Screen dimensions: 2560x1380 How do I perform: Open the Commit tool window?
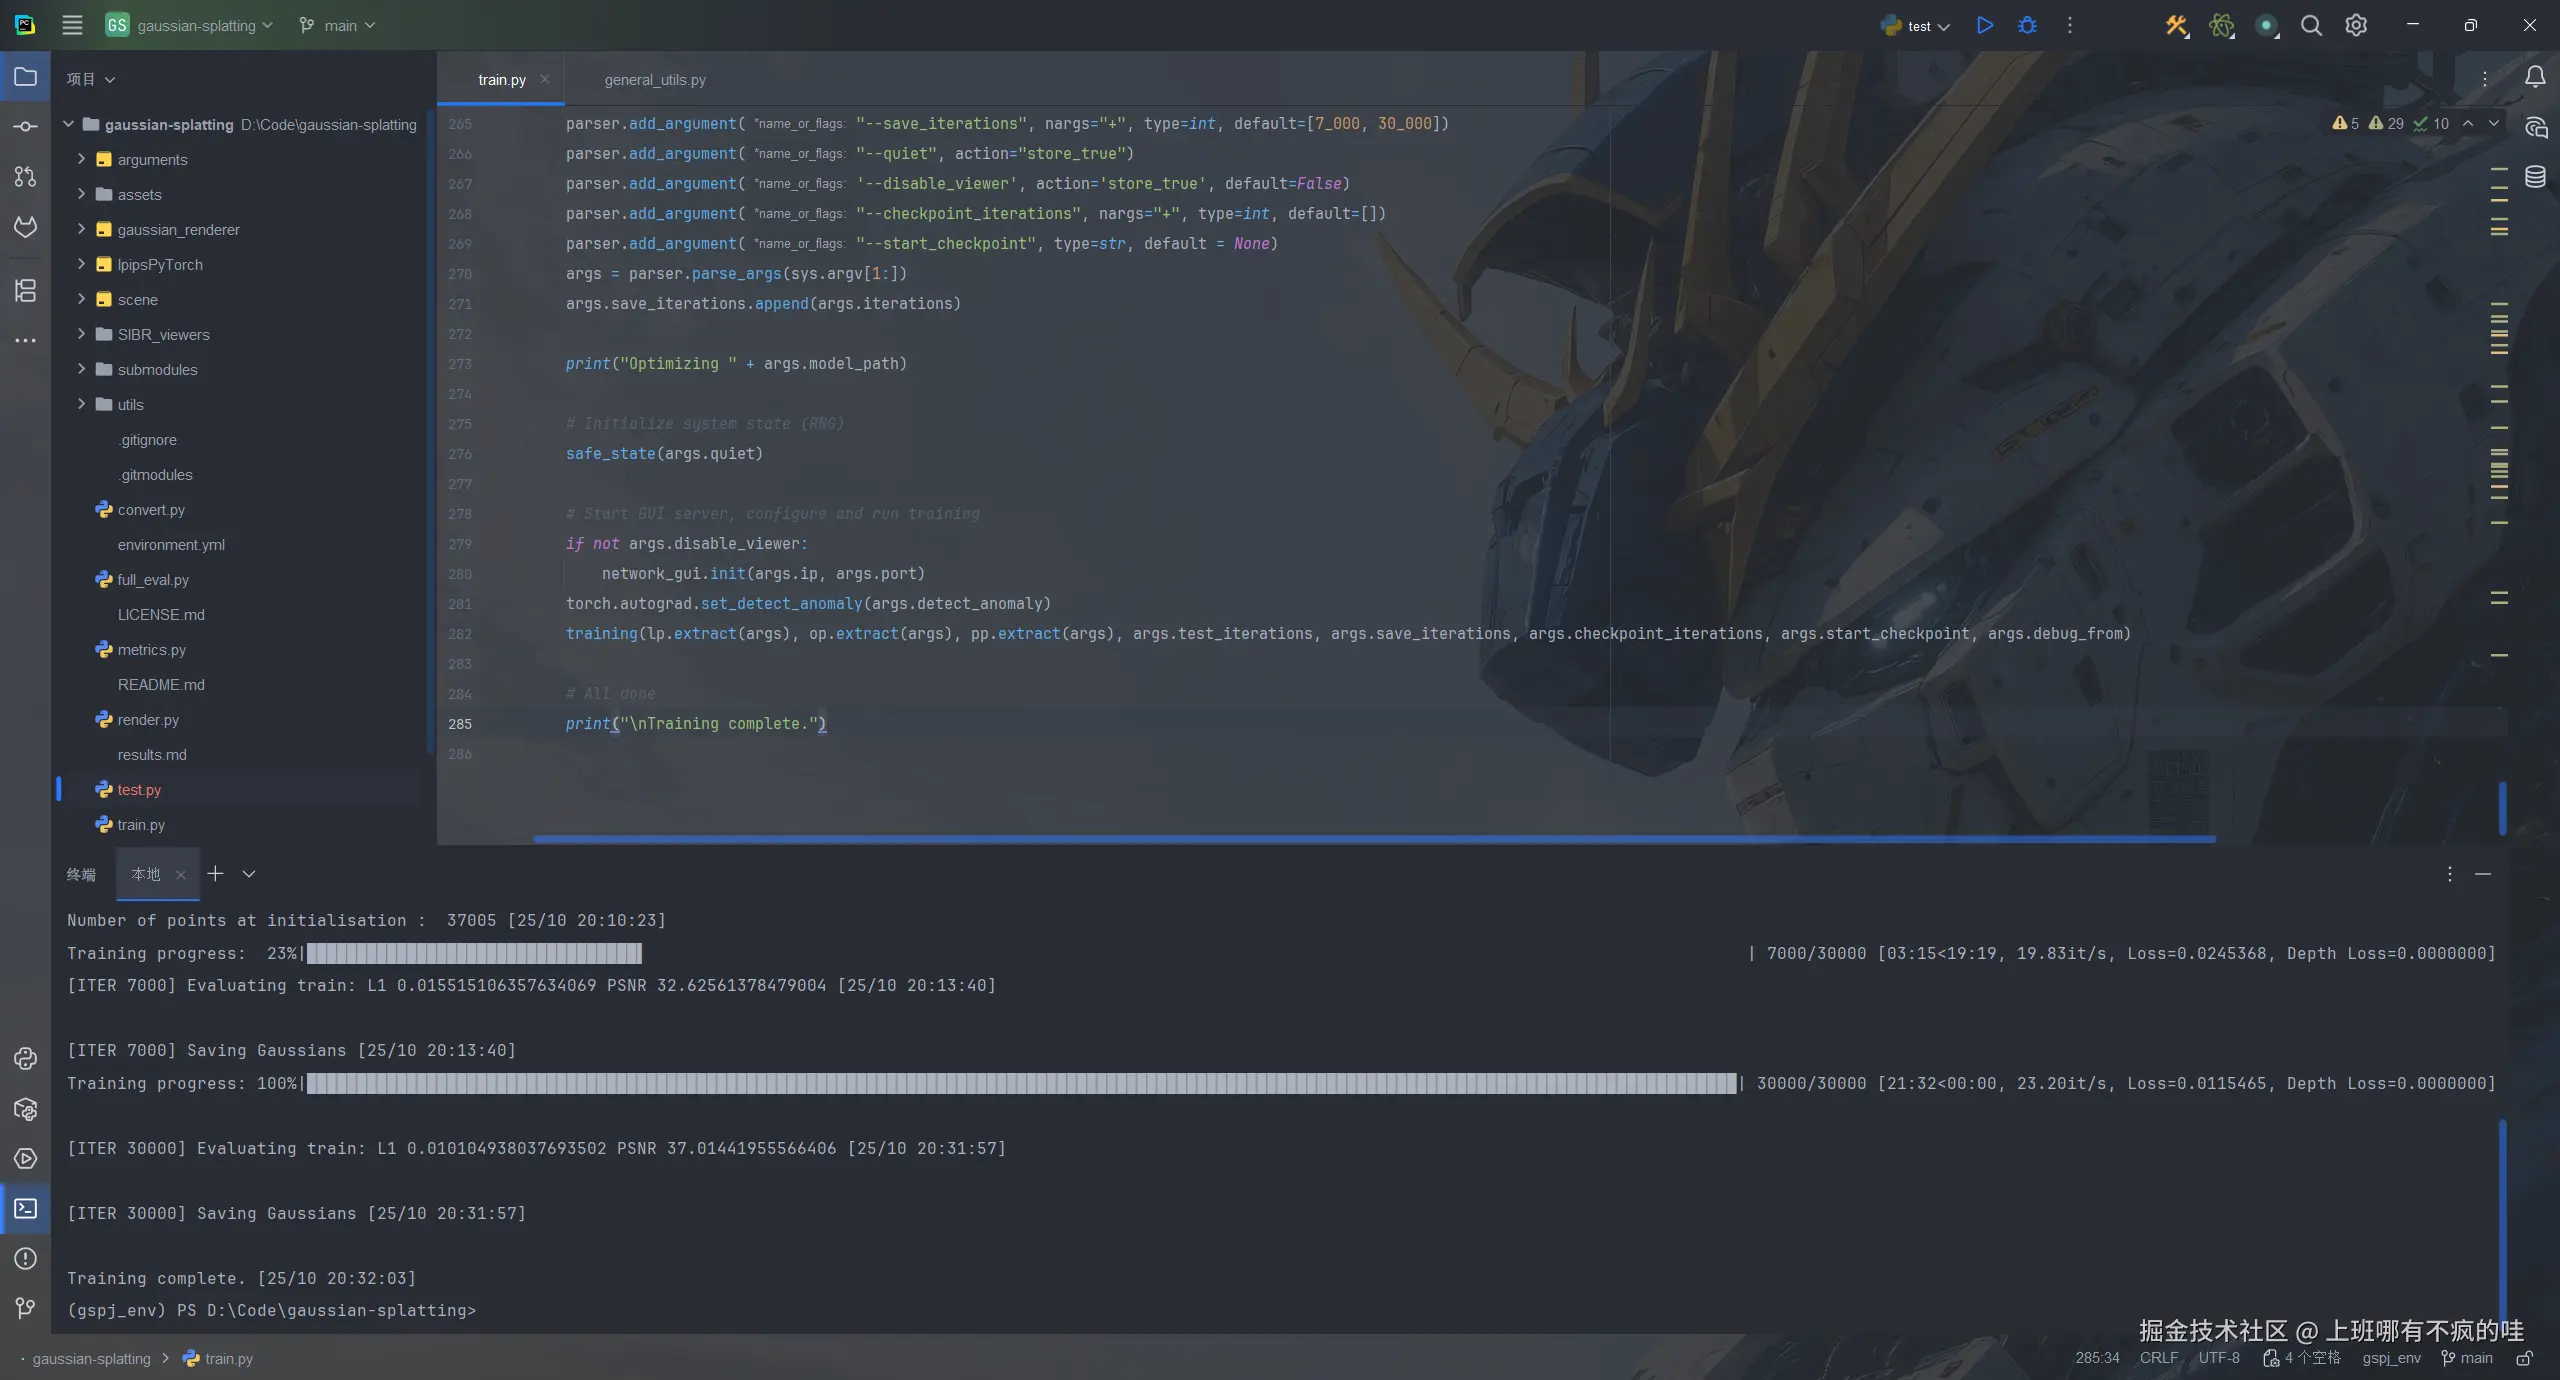(26, 127)
